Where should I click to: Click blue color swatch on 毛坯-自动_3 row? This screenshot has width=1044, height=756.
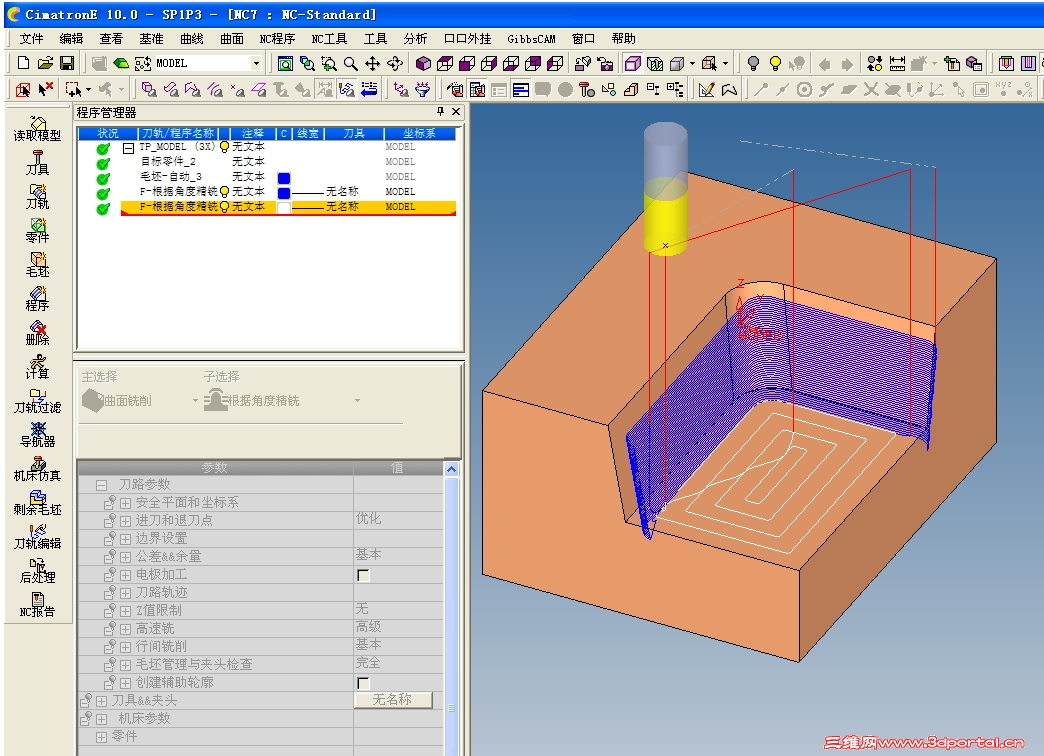point(284,178)
